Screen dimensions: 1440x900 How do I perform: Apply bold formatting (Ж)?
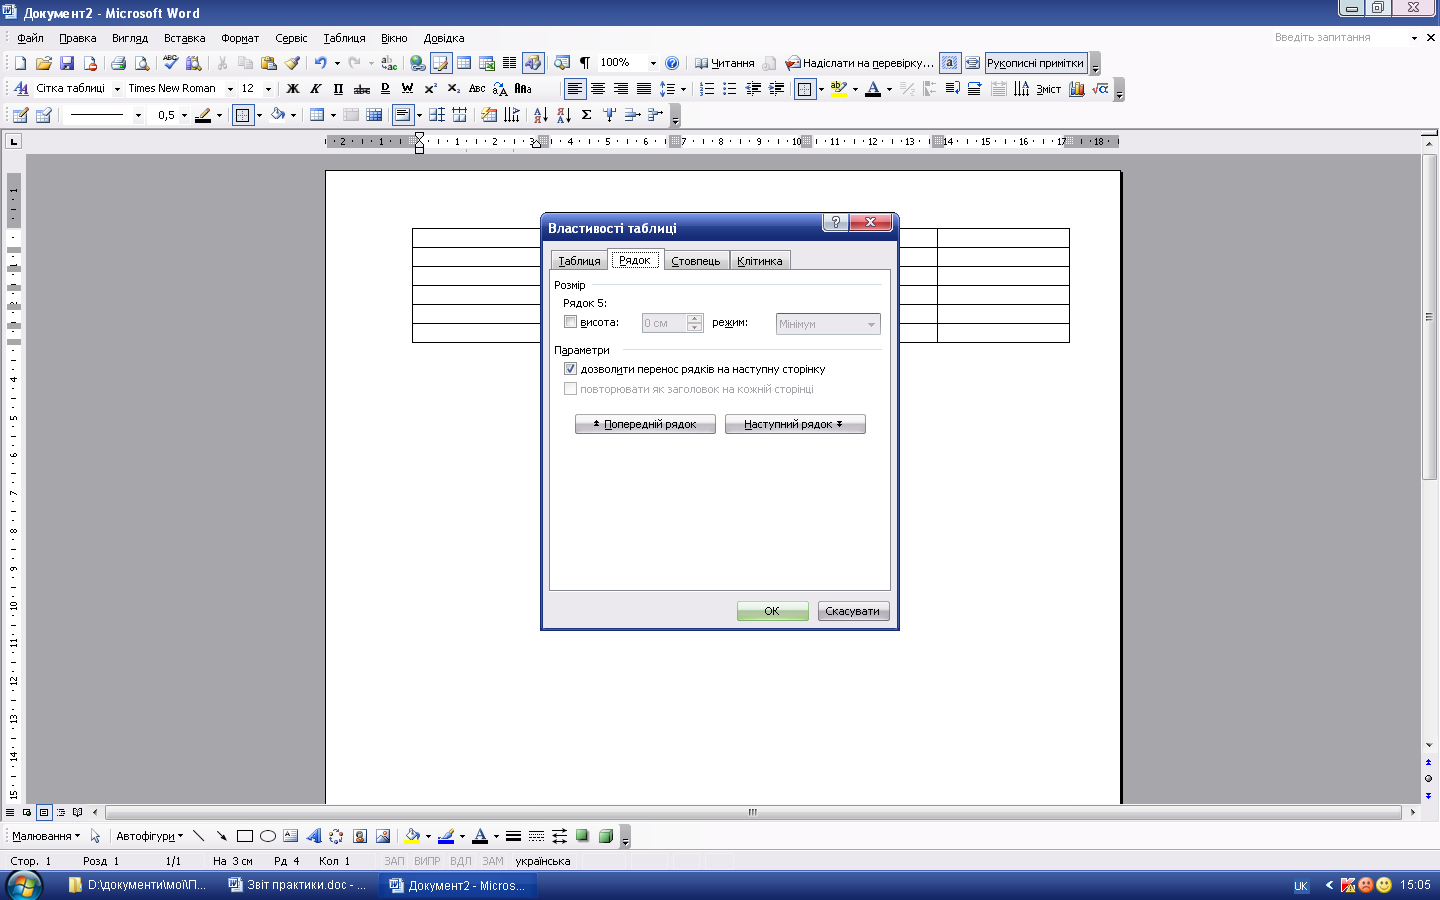[293, 89]
